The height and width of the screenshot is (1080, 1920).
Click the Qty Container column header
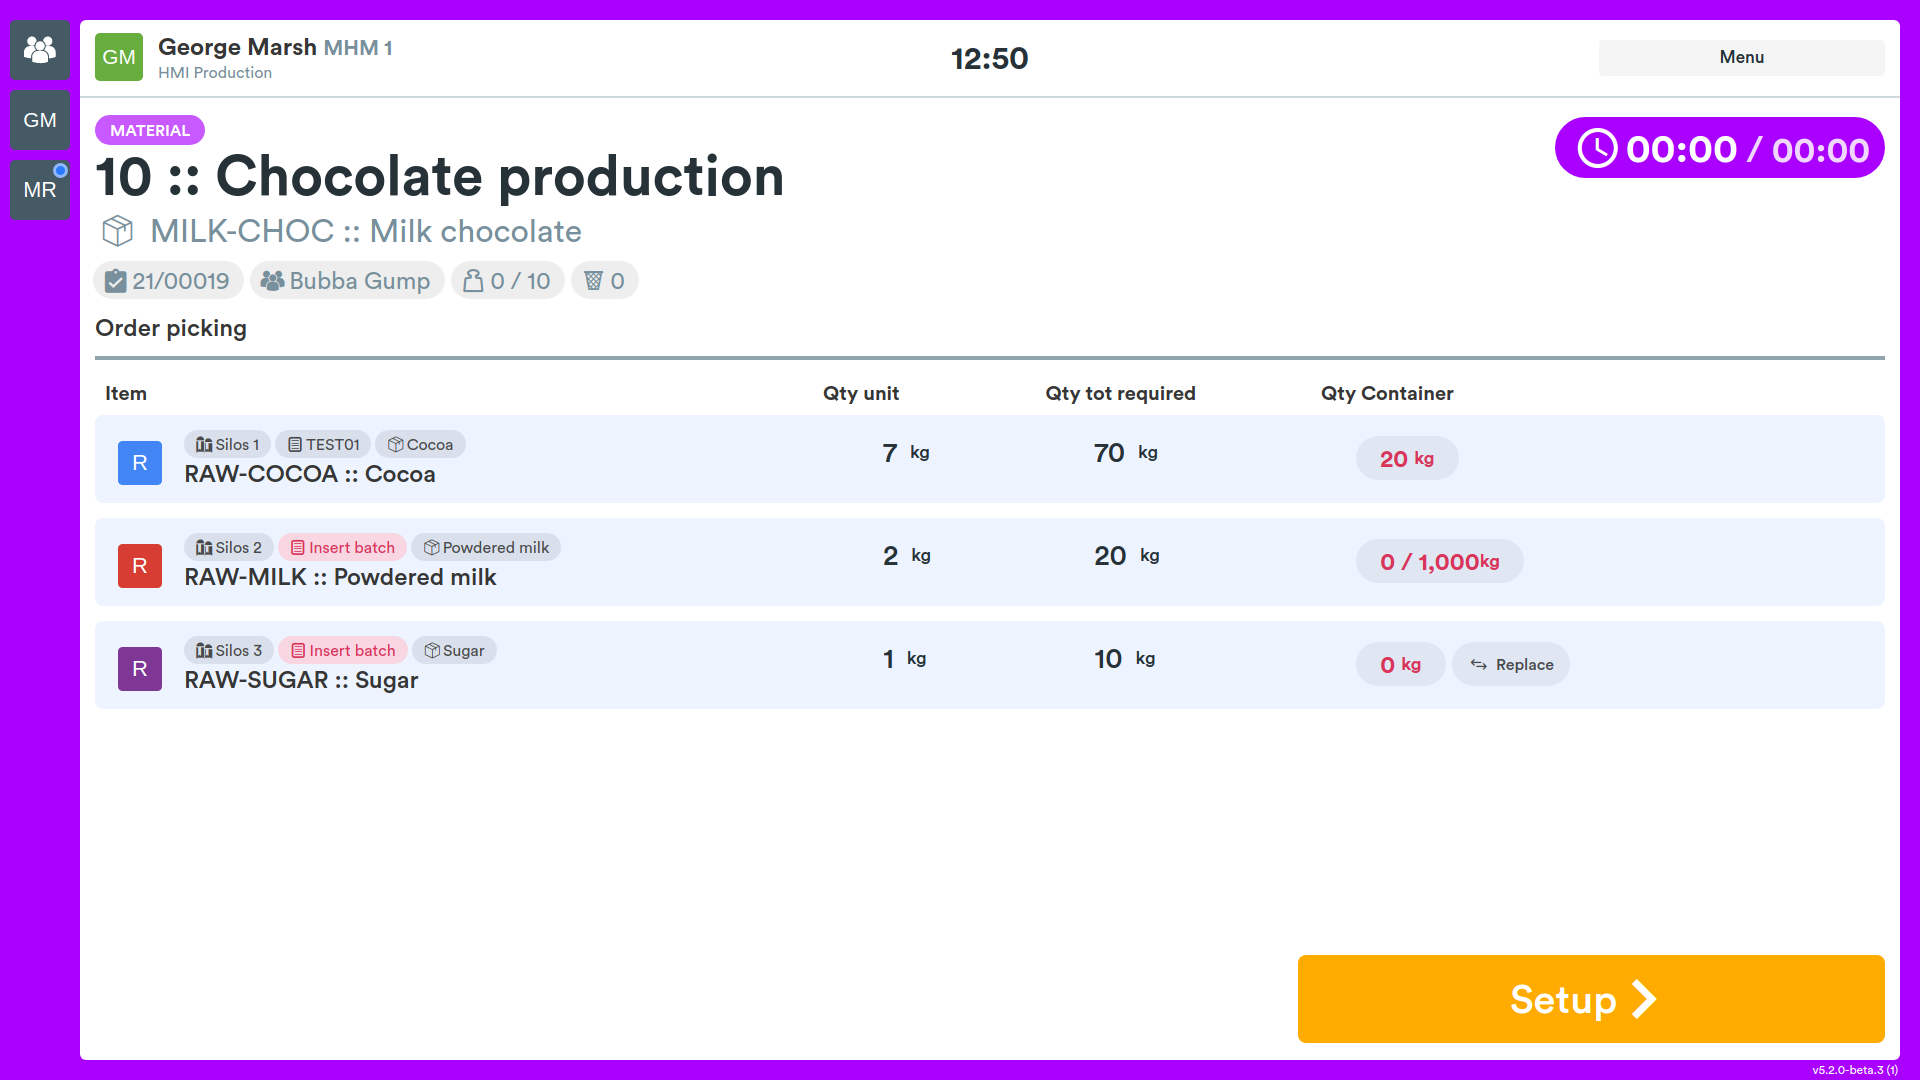tap(1387, 393)
